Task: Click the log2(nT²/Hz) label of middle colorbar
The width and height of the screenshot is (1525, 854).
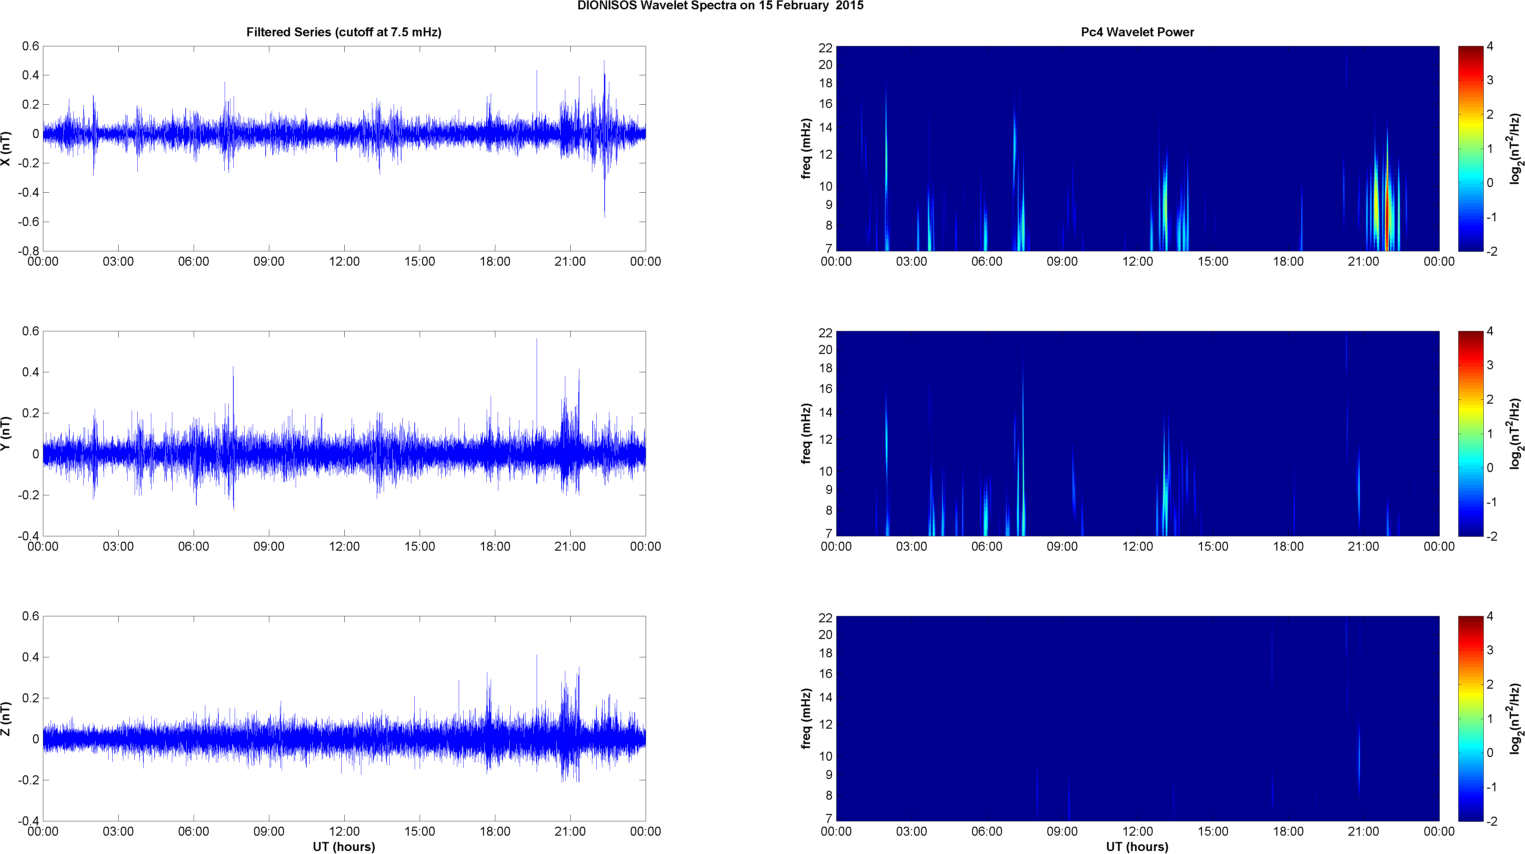Action: [1516, 433]
